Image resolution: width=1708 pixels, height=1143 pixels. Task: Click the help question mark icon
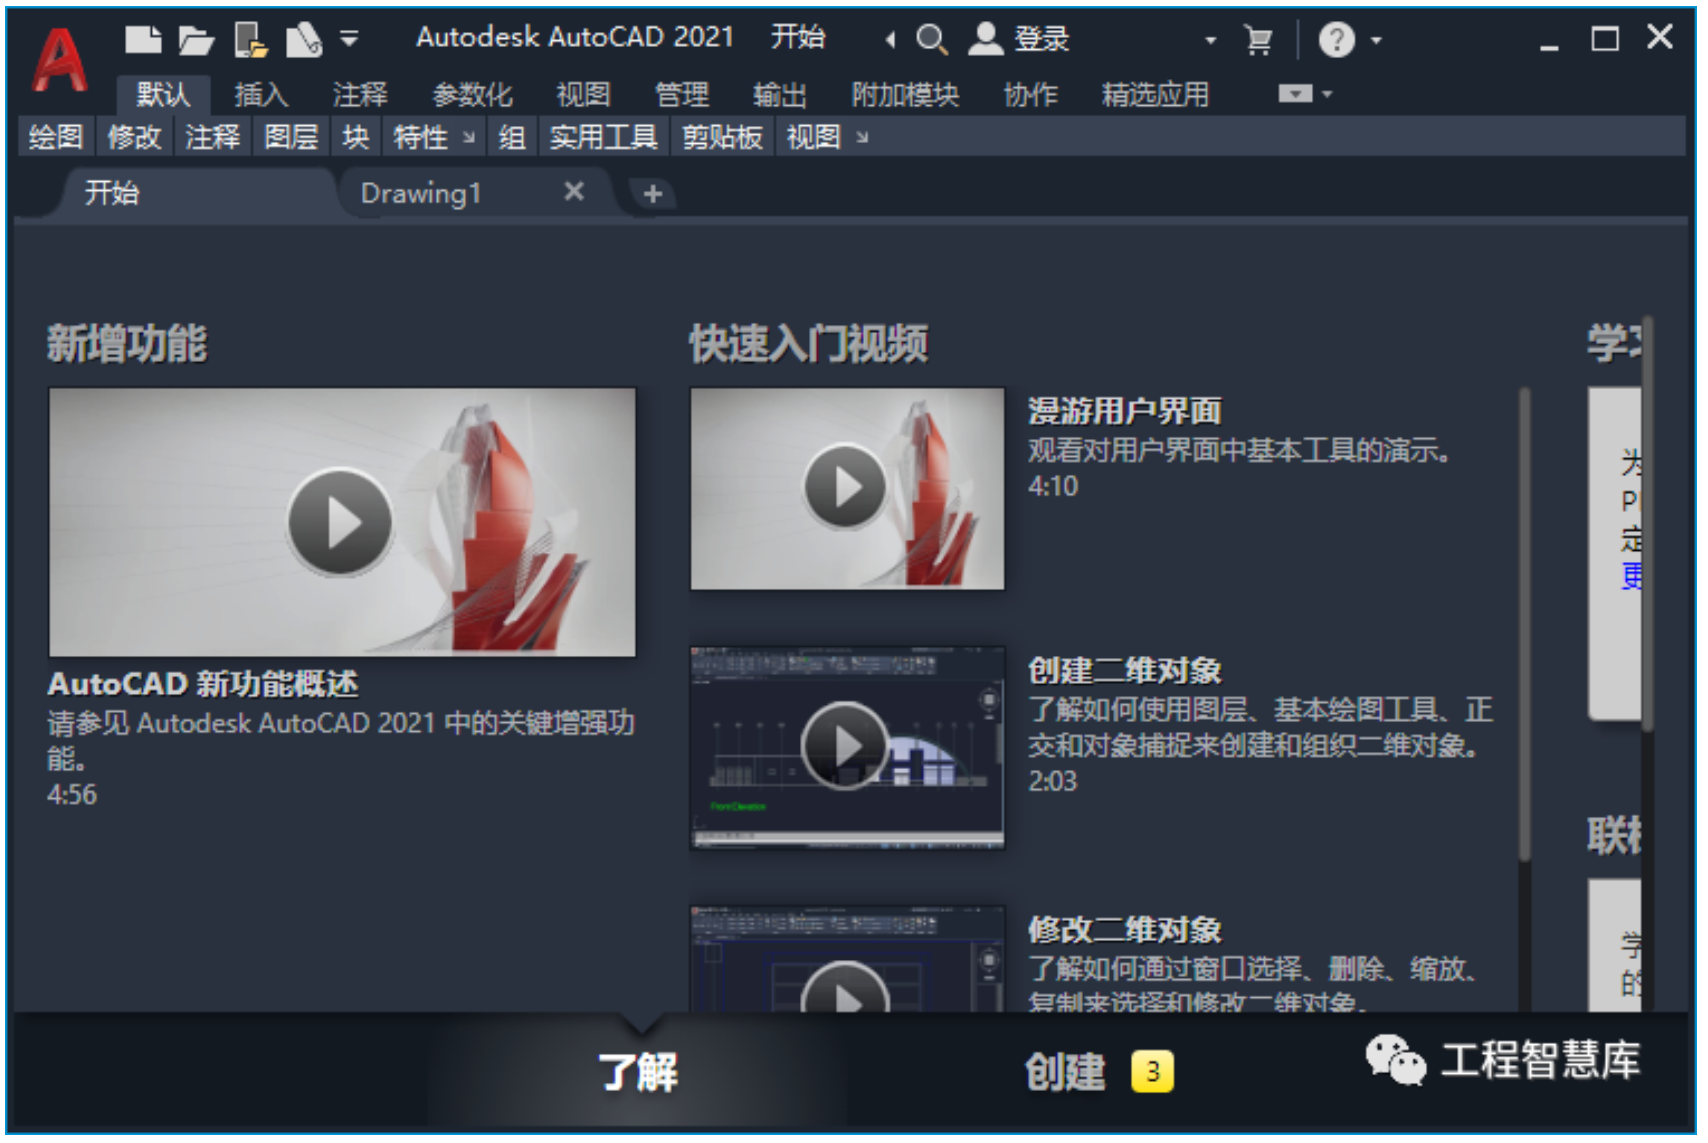pyautogui.click(x=1336, y=40)
